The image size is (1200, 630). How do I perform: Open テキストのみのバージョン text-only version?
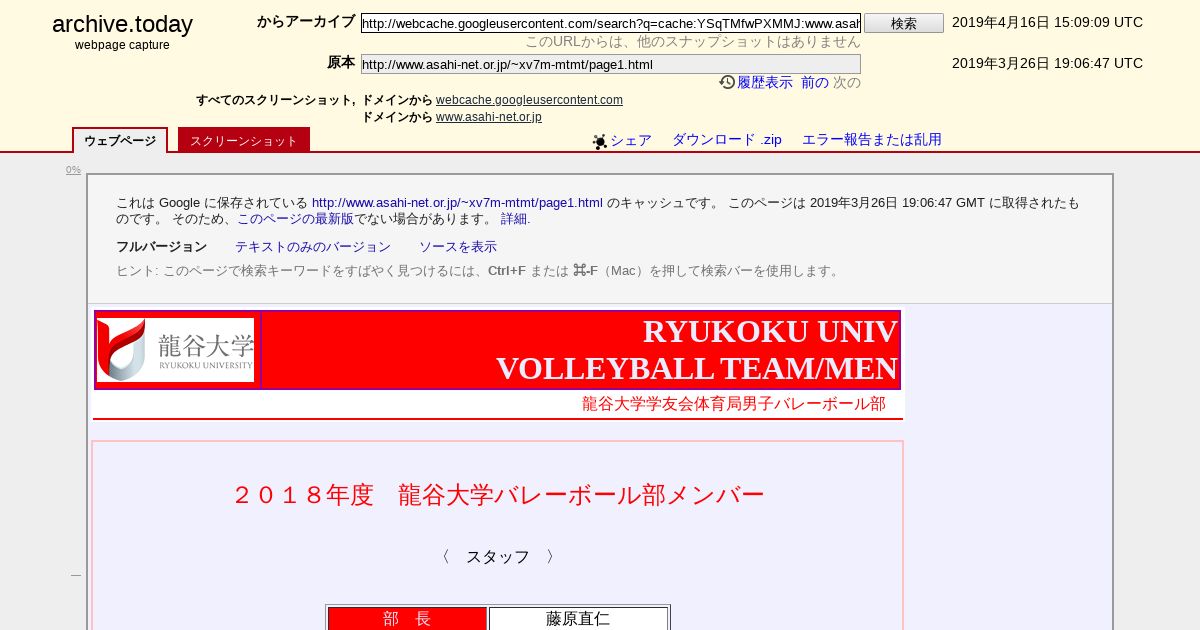coord(313,246)
